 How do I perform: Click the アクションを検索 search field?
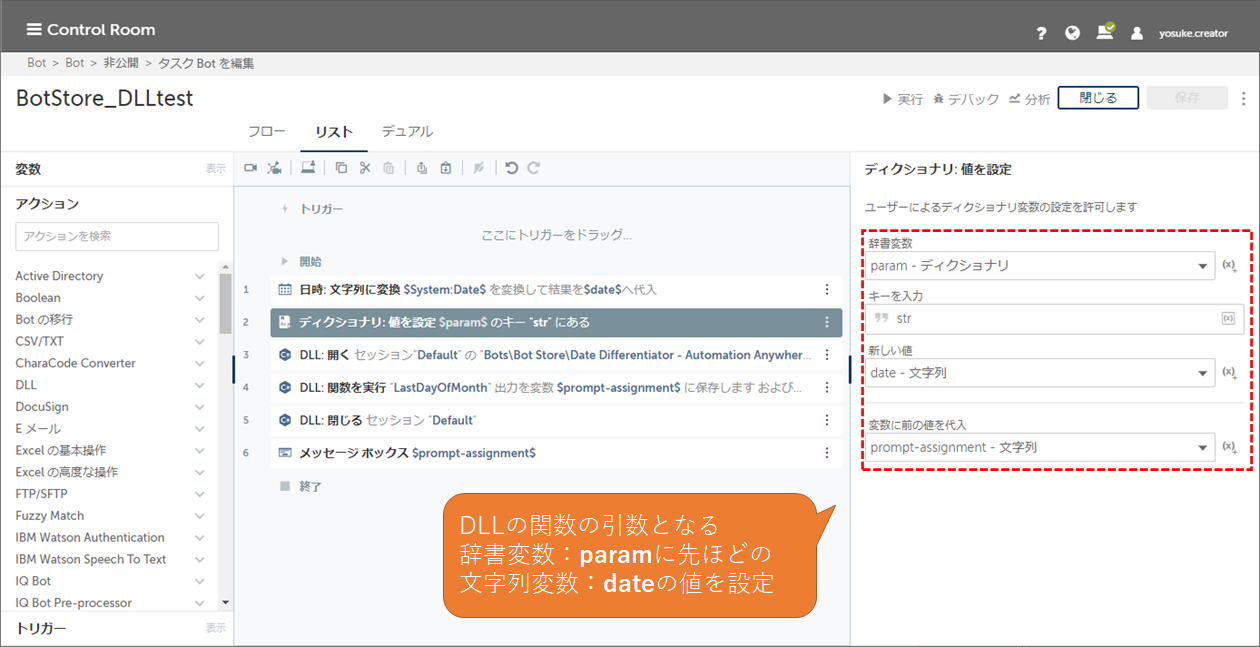117,236
